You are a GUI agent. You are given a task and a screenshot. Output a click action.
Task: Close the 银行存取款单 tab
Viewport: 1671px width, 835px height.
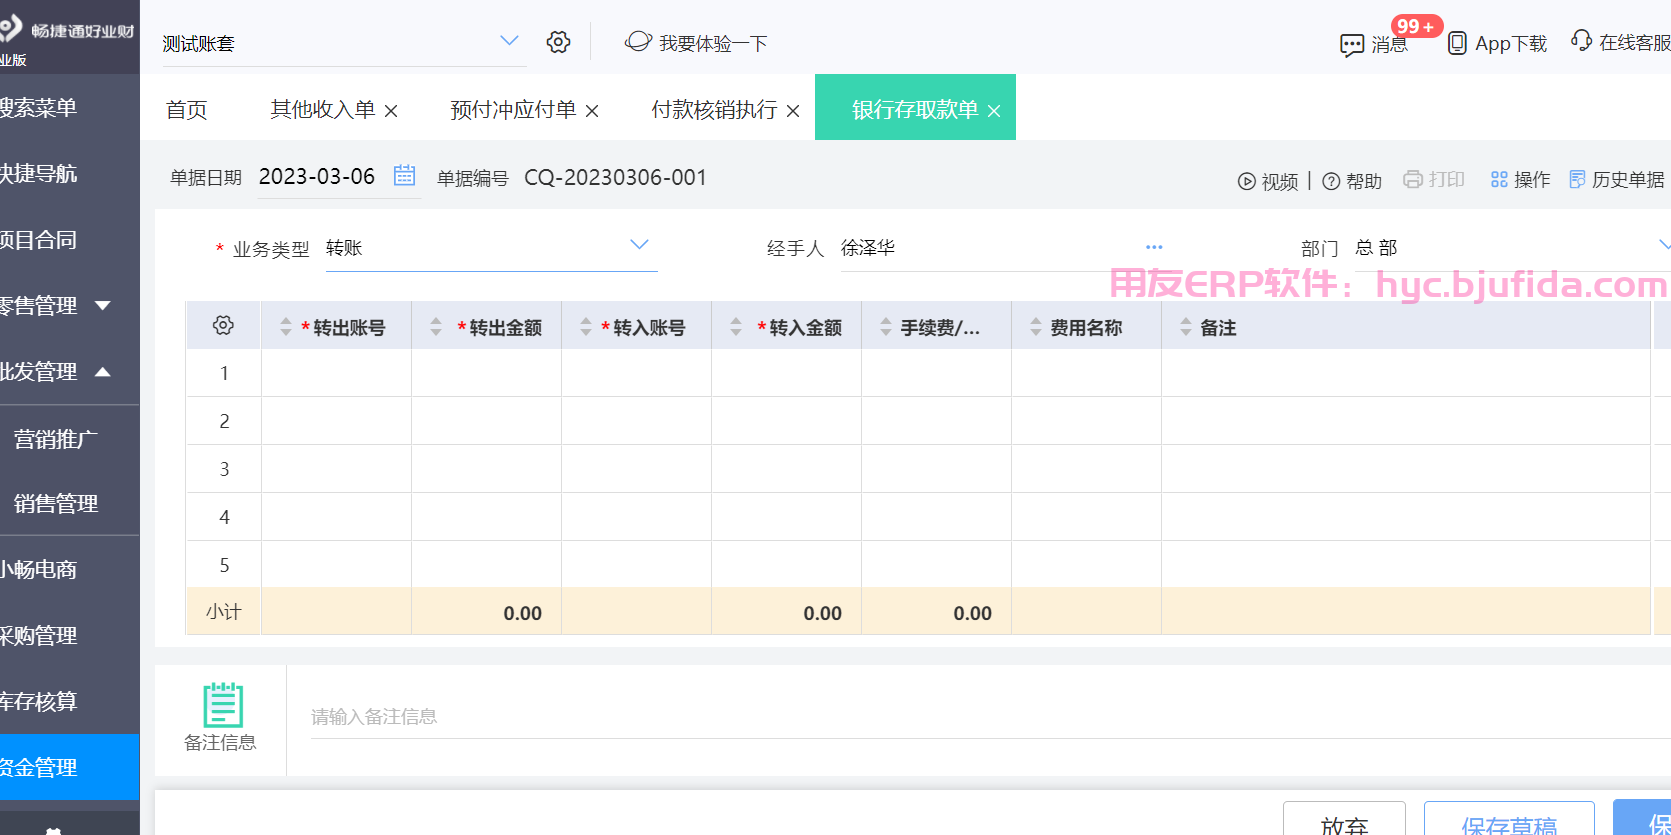(x=994, y=111)
